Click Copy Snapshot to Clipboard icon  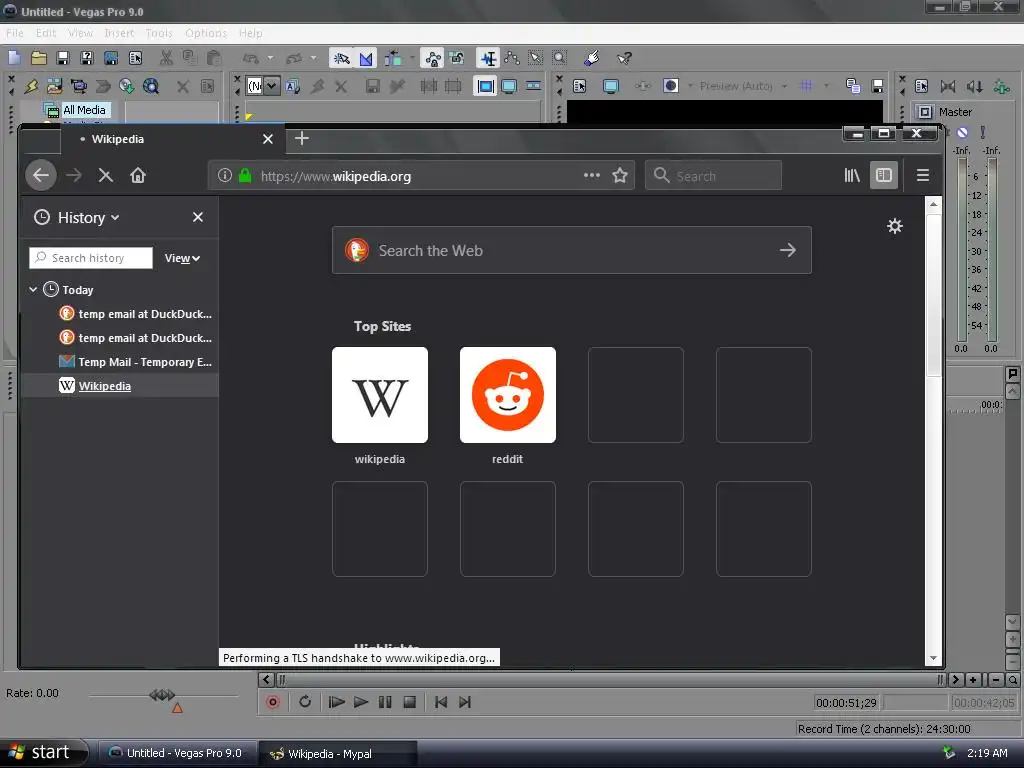[853, 86]
